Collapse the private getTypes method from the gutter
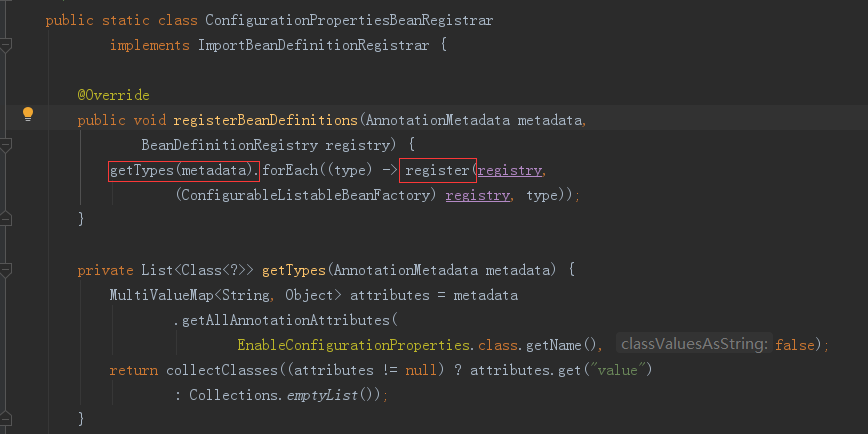This screenshot has width=868, height=434. point(7,270)
